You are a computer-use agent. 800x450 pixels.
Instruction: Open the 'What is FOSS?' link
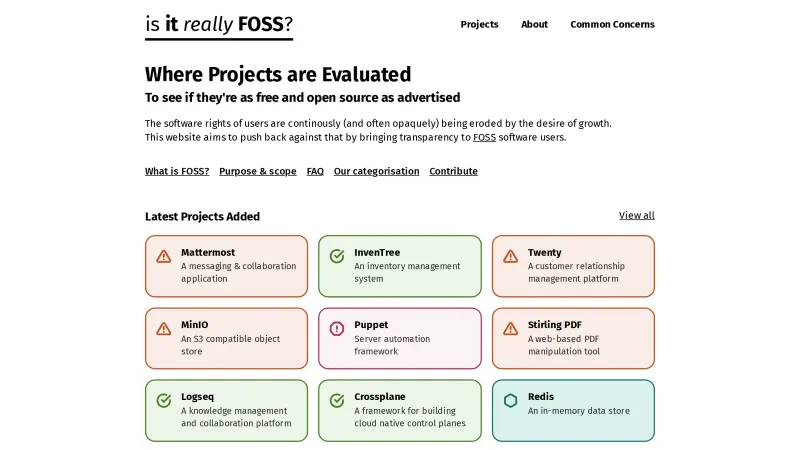pos(177,171)
